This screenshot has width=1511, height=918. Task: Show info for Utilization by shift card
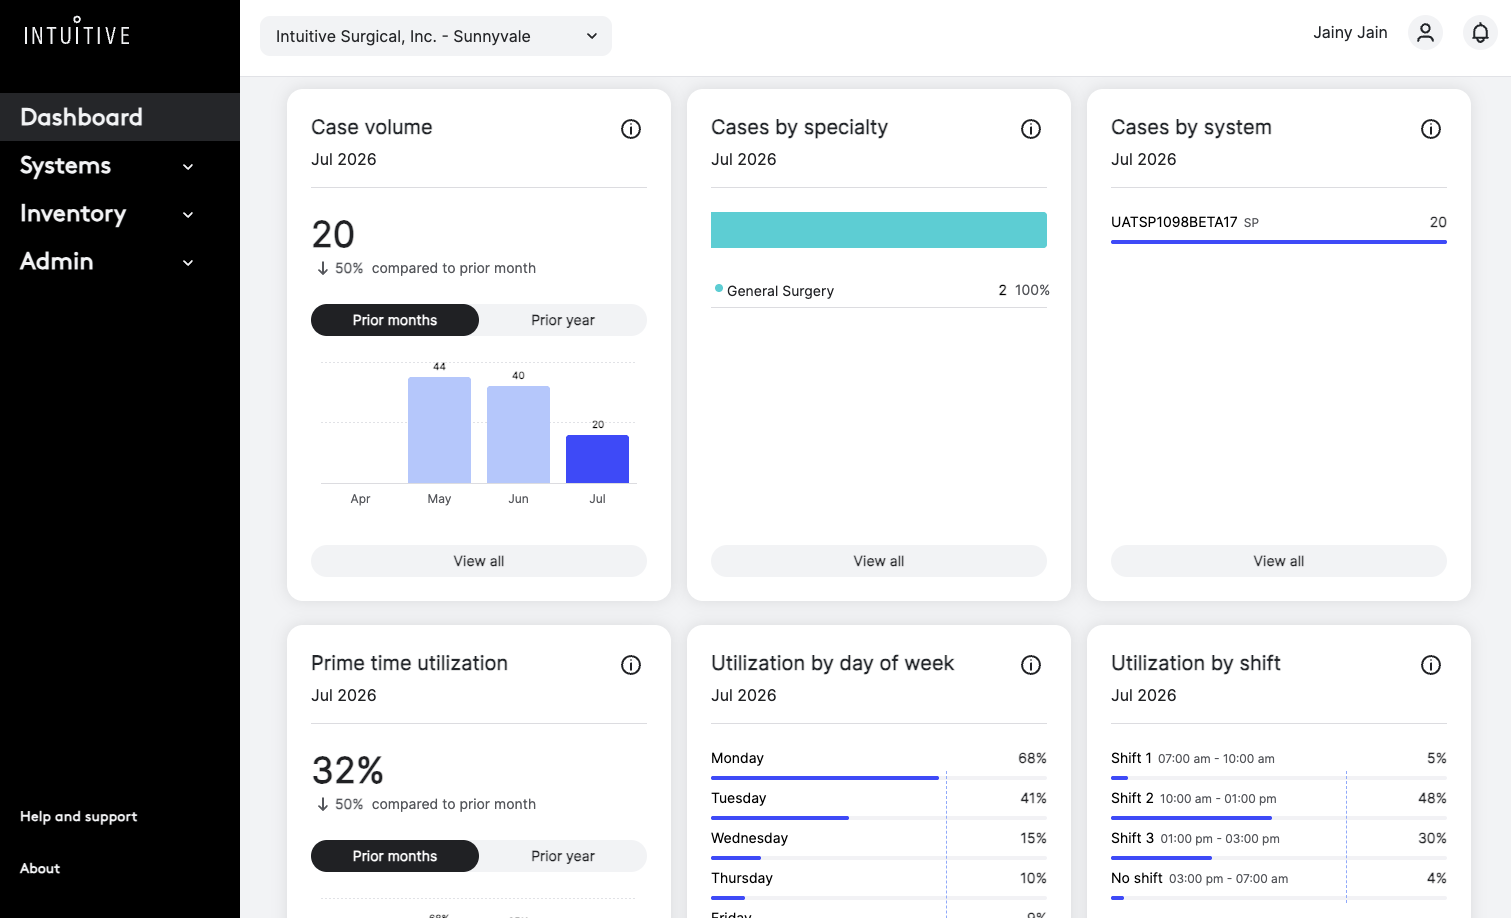[x=1431, y=665]
